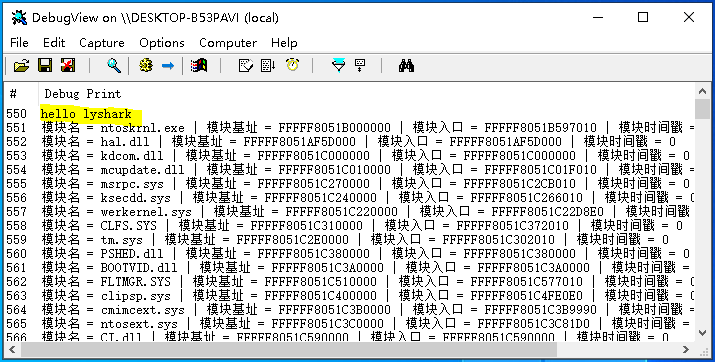Open the Options menu
The height and width of the screenshot is (362, 715).
click(x=162, y=43)
